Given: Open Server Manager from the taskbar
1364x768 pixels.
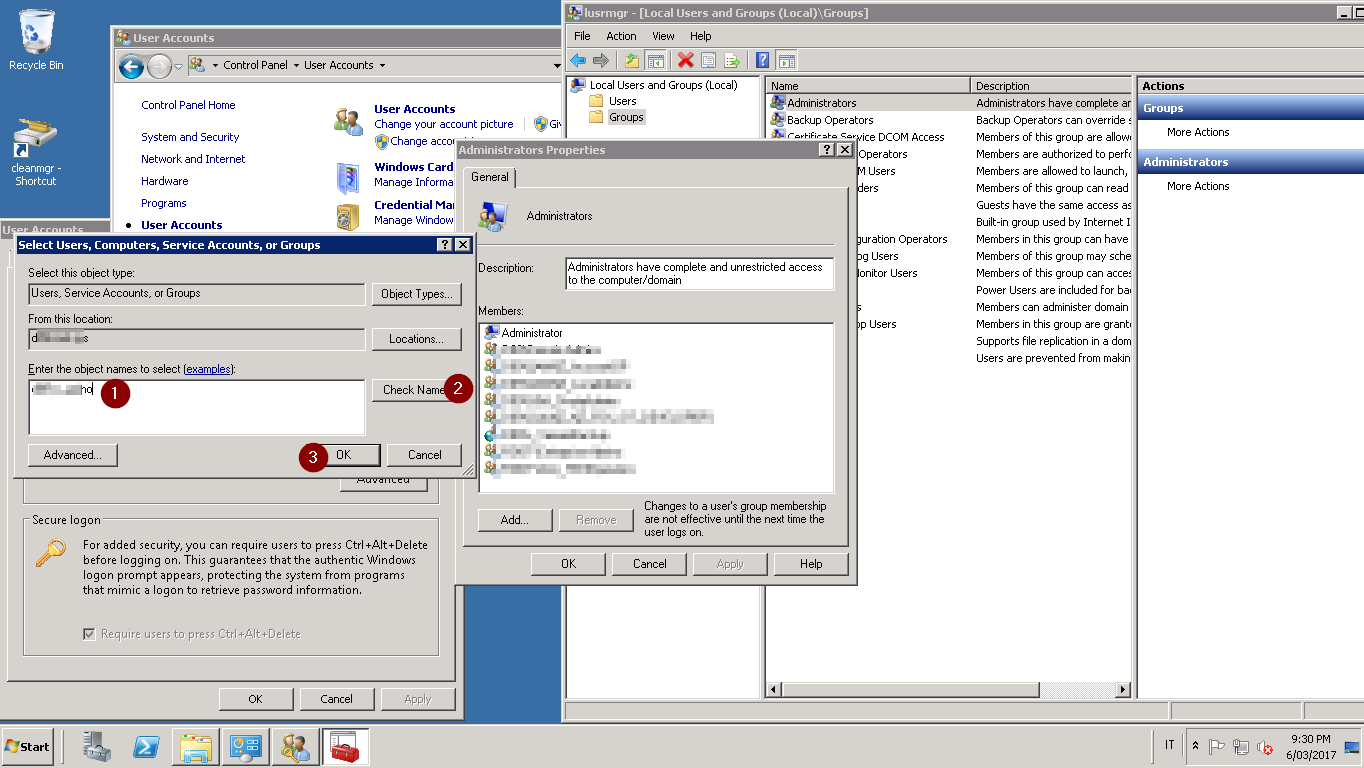Looking at the screenshot, I should click(x=98, y=746).
